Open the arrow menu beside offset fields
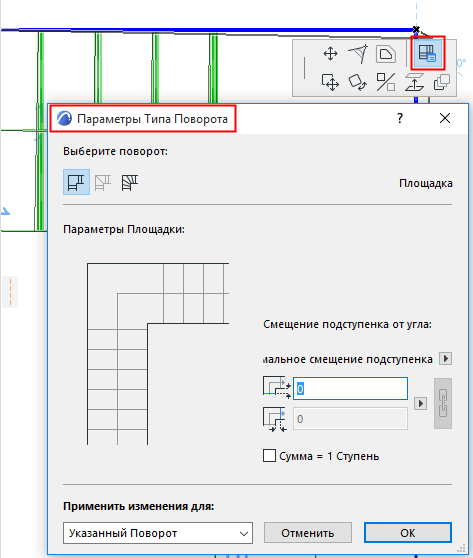Screen dimensions: 473x558 tap(420, 404)
